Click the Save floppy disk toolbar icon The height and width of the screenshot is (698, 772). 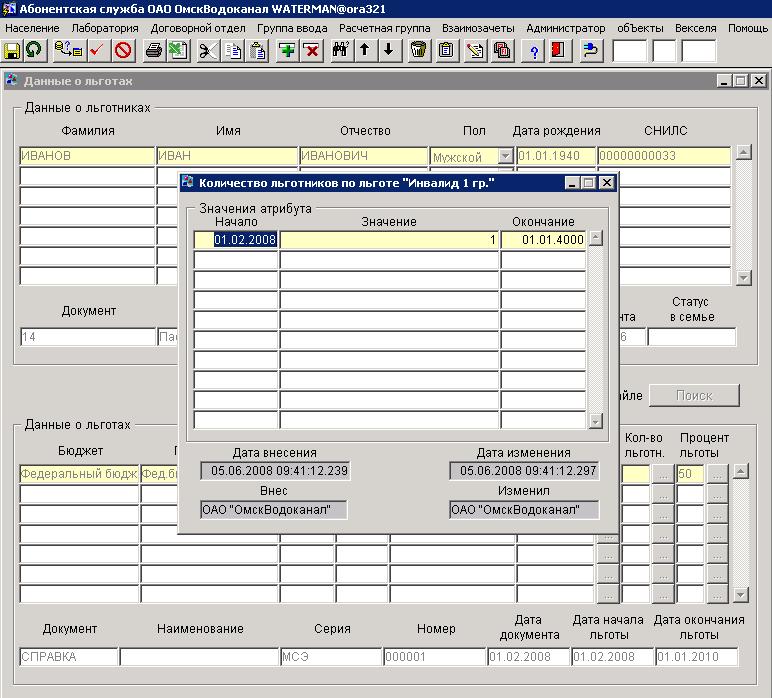[x=13, y=50]
